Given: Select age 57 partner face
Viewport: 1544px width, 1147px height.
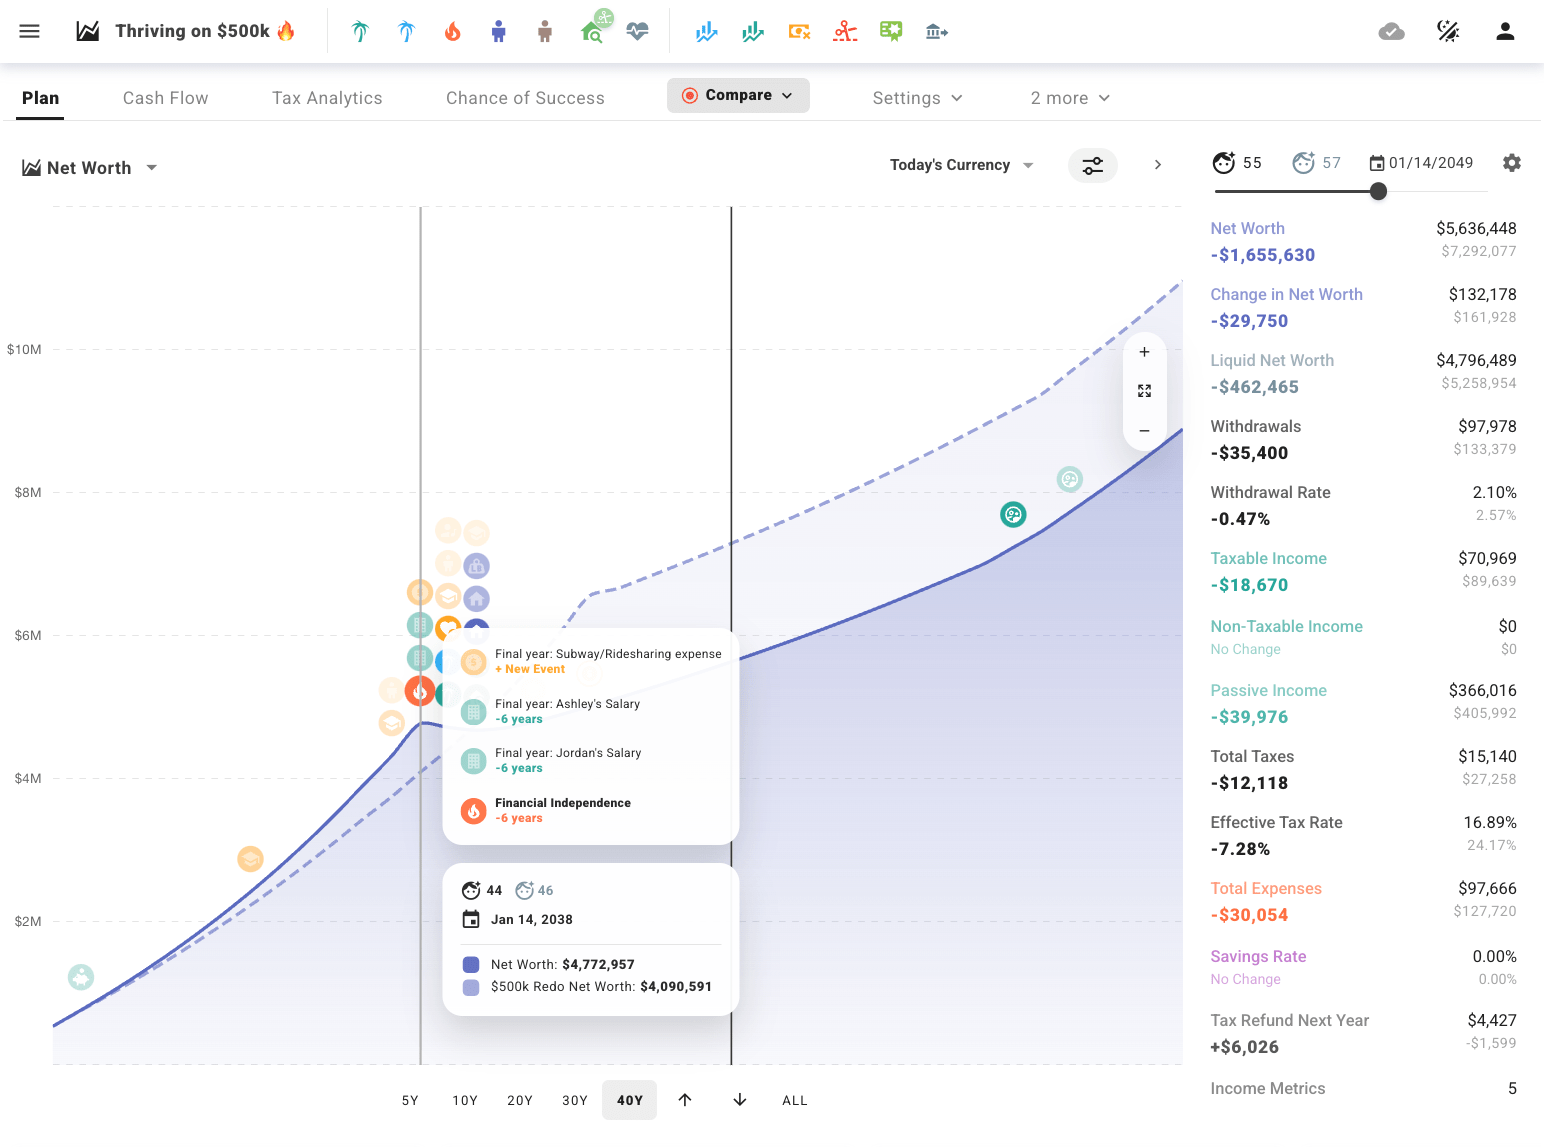Looking at the screenshot, I should click(1303, 163).
